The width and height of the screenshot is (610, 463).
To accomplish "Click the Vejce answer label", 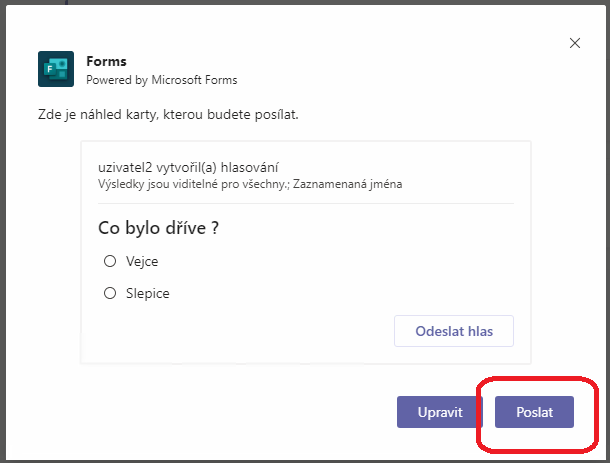I will (142, 261).
